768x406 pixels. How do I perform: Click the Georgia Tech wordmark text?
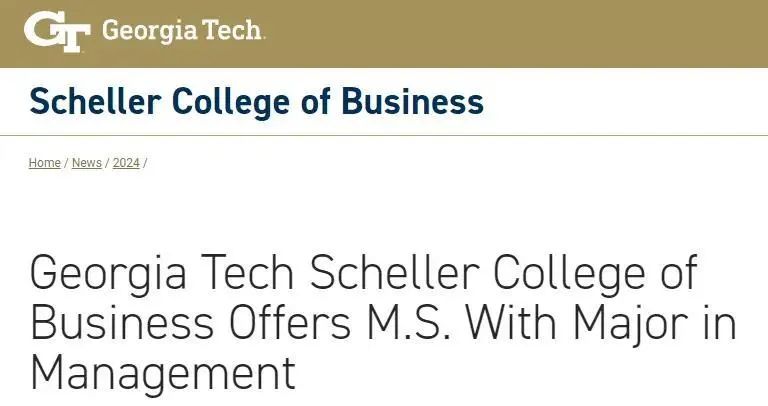(x=182, y=32)
